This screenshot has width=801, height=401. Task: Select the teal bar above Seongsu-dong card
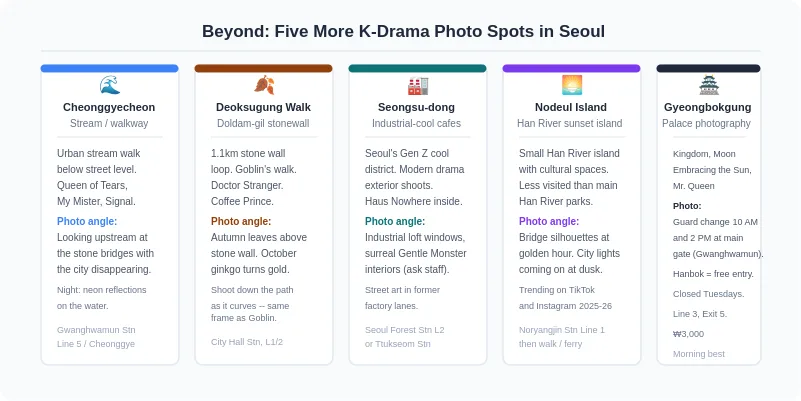click(x=417, y=68)
